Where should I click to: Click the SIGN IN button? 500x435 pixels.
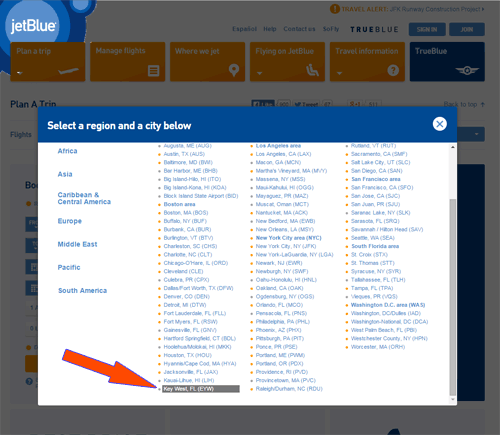427,29
